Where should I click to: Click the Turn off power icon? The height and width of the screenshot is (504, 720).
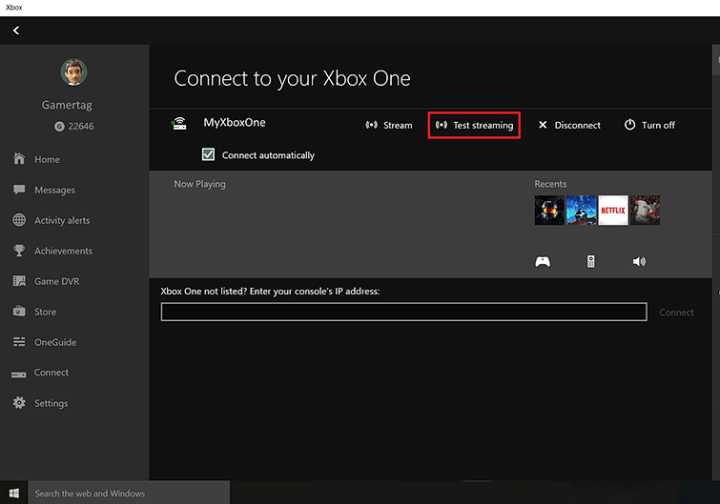click(630, 125)
